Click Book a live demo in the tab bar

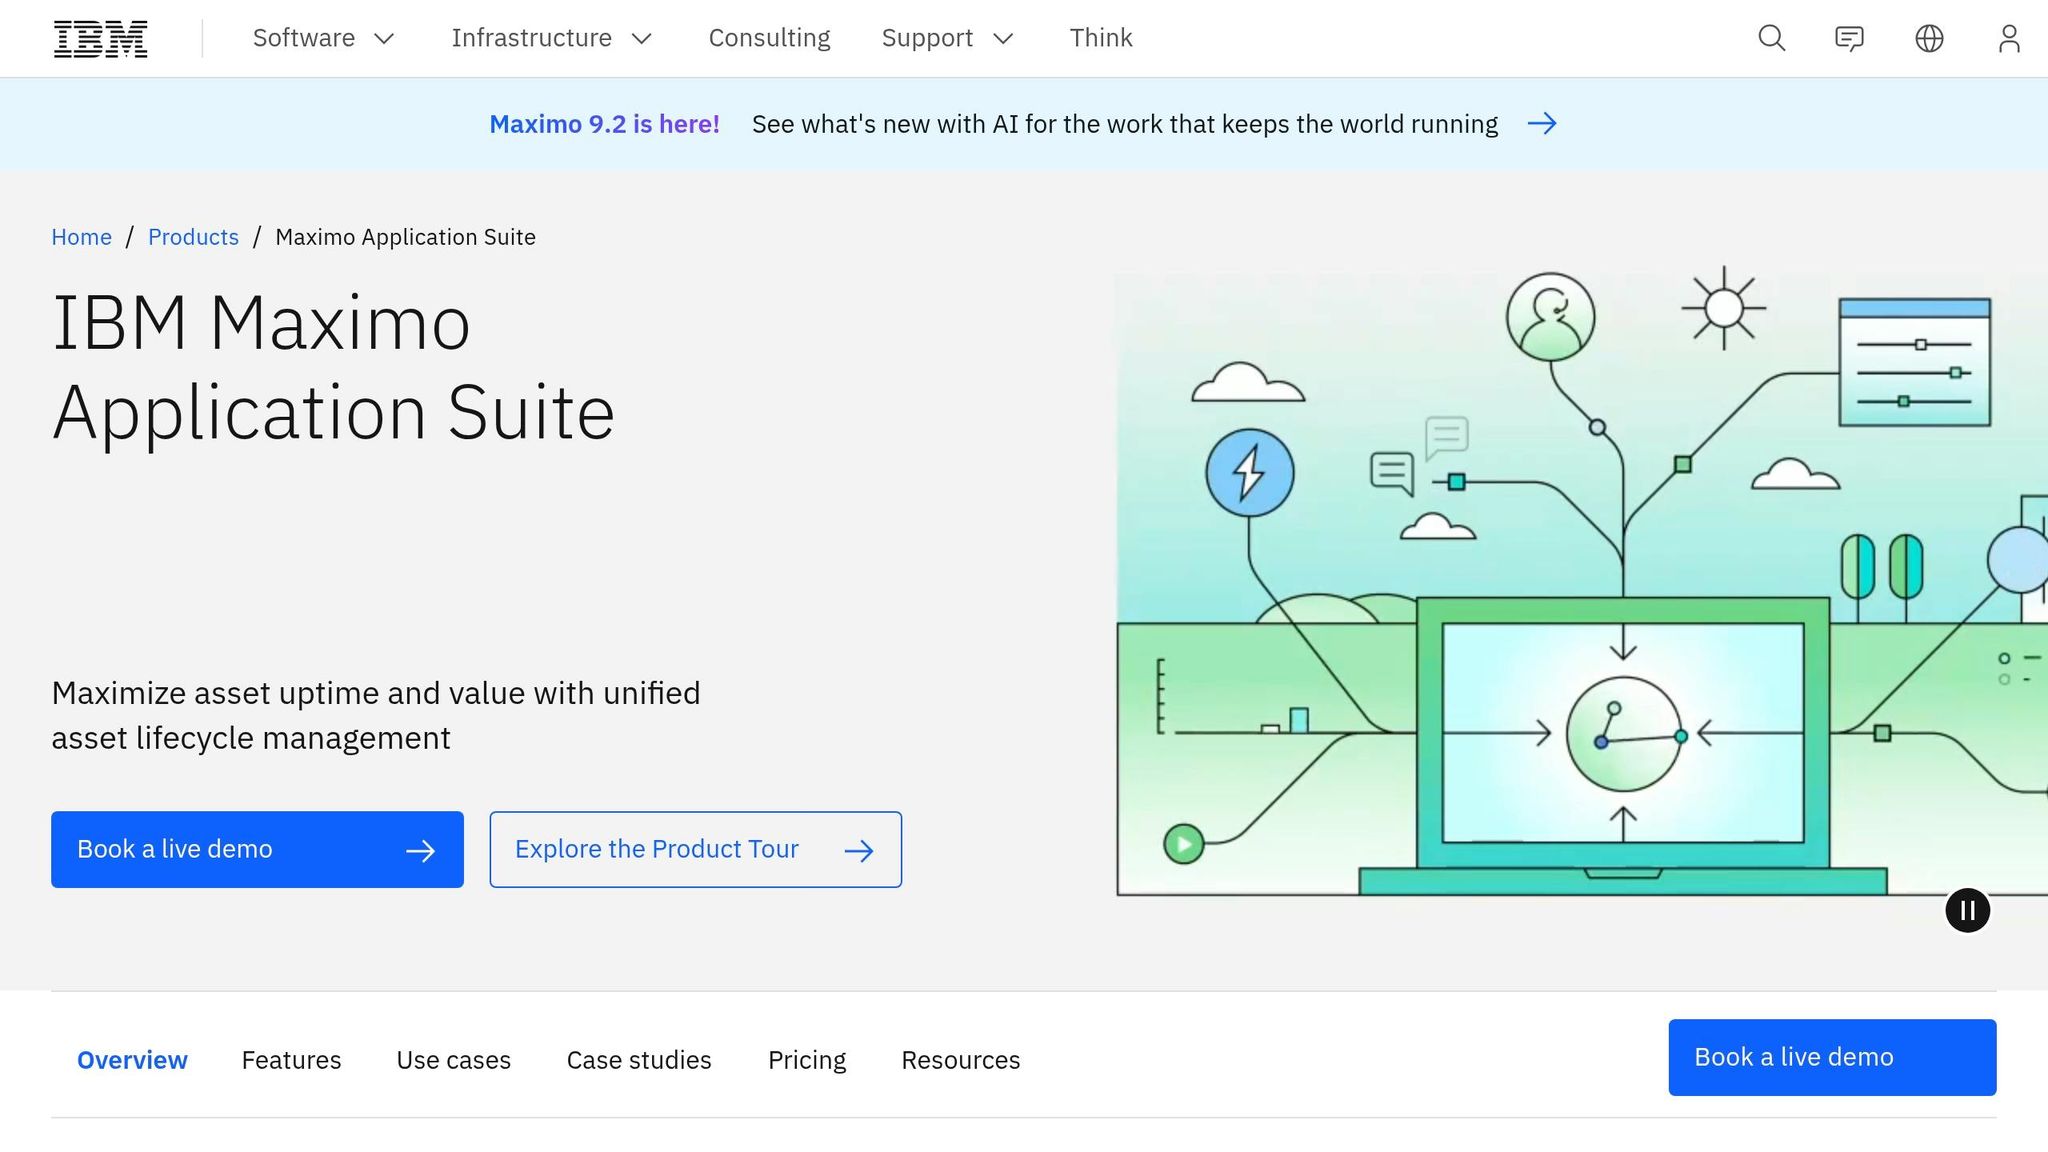[1832, 1057]
